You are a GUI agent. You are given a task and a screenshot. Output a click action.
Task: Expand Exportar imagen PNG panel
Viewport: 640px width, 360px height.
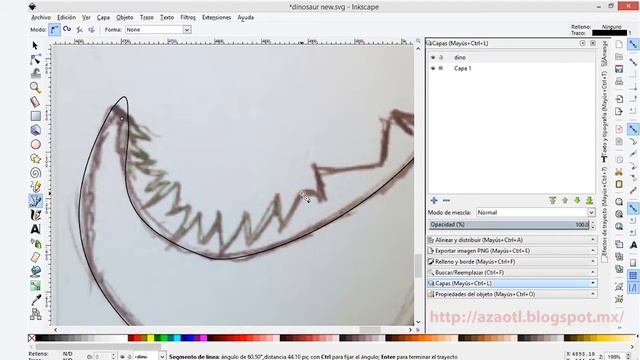click(x=512, y=251)
